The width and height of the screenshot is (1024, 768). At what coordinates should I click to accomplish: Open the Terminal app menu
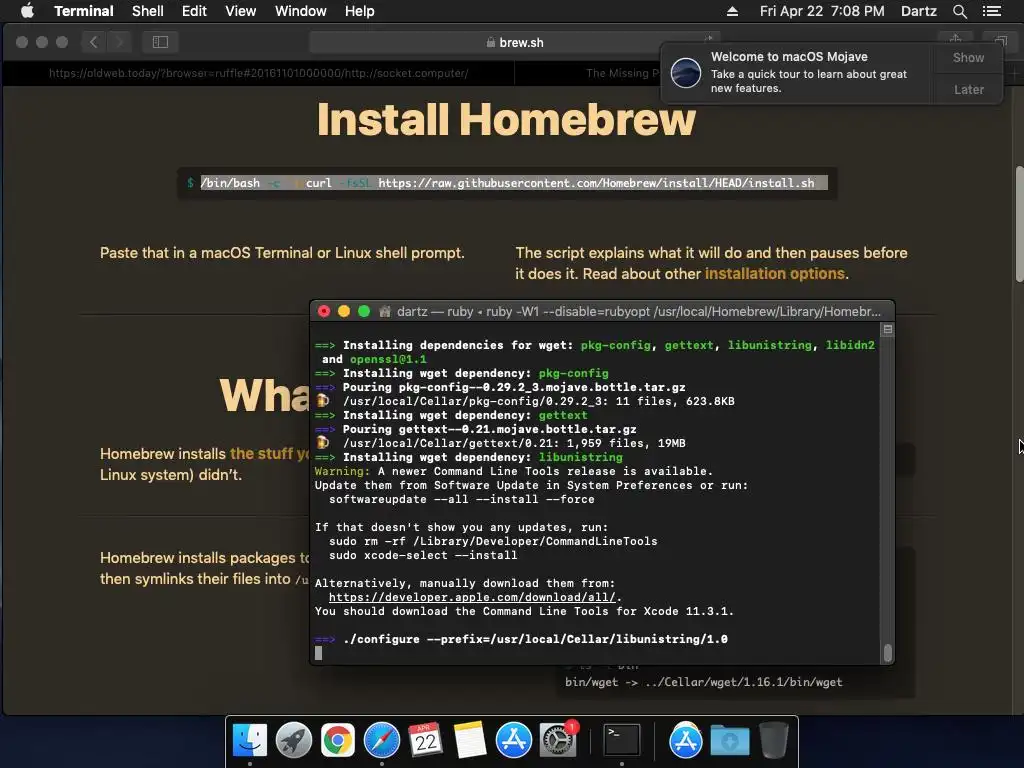[x=84, y=11]
